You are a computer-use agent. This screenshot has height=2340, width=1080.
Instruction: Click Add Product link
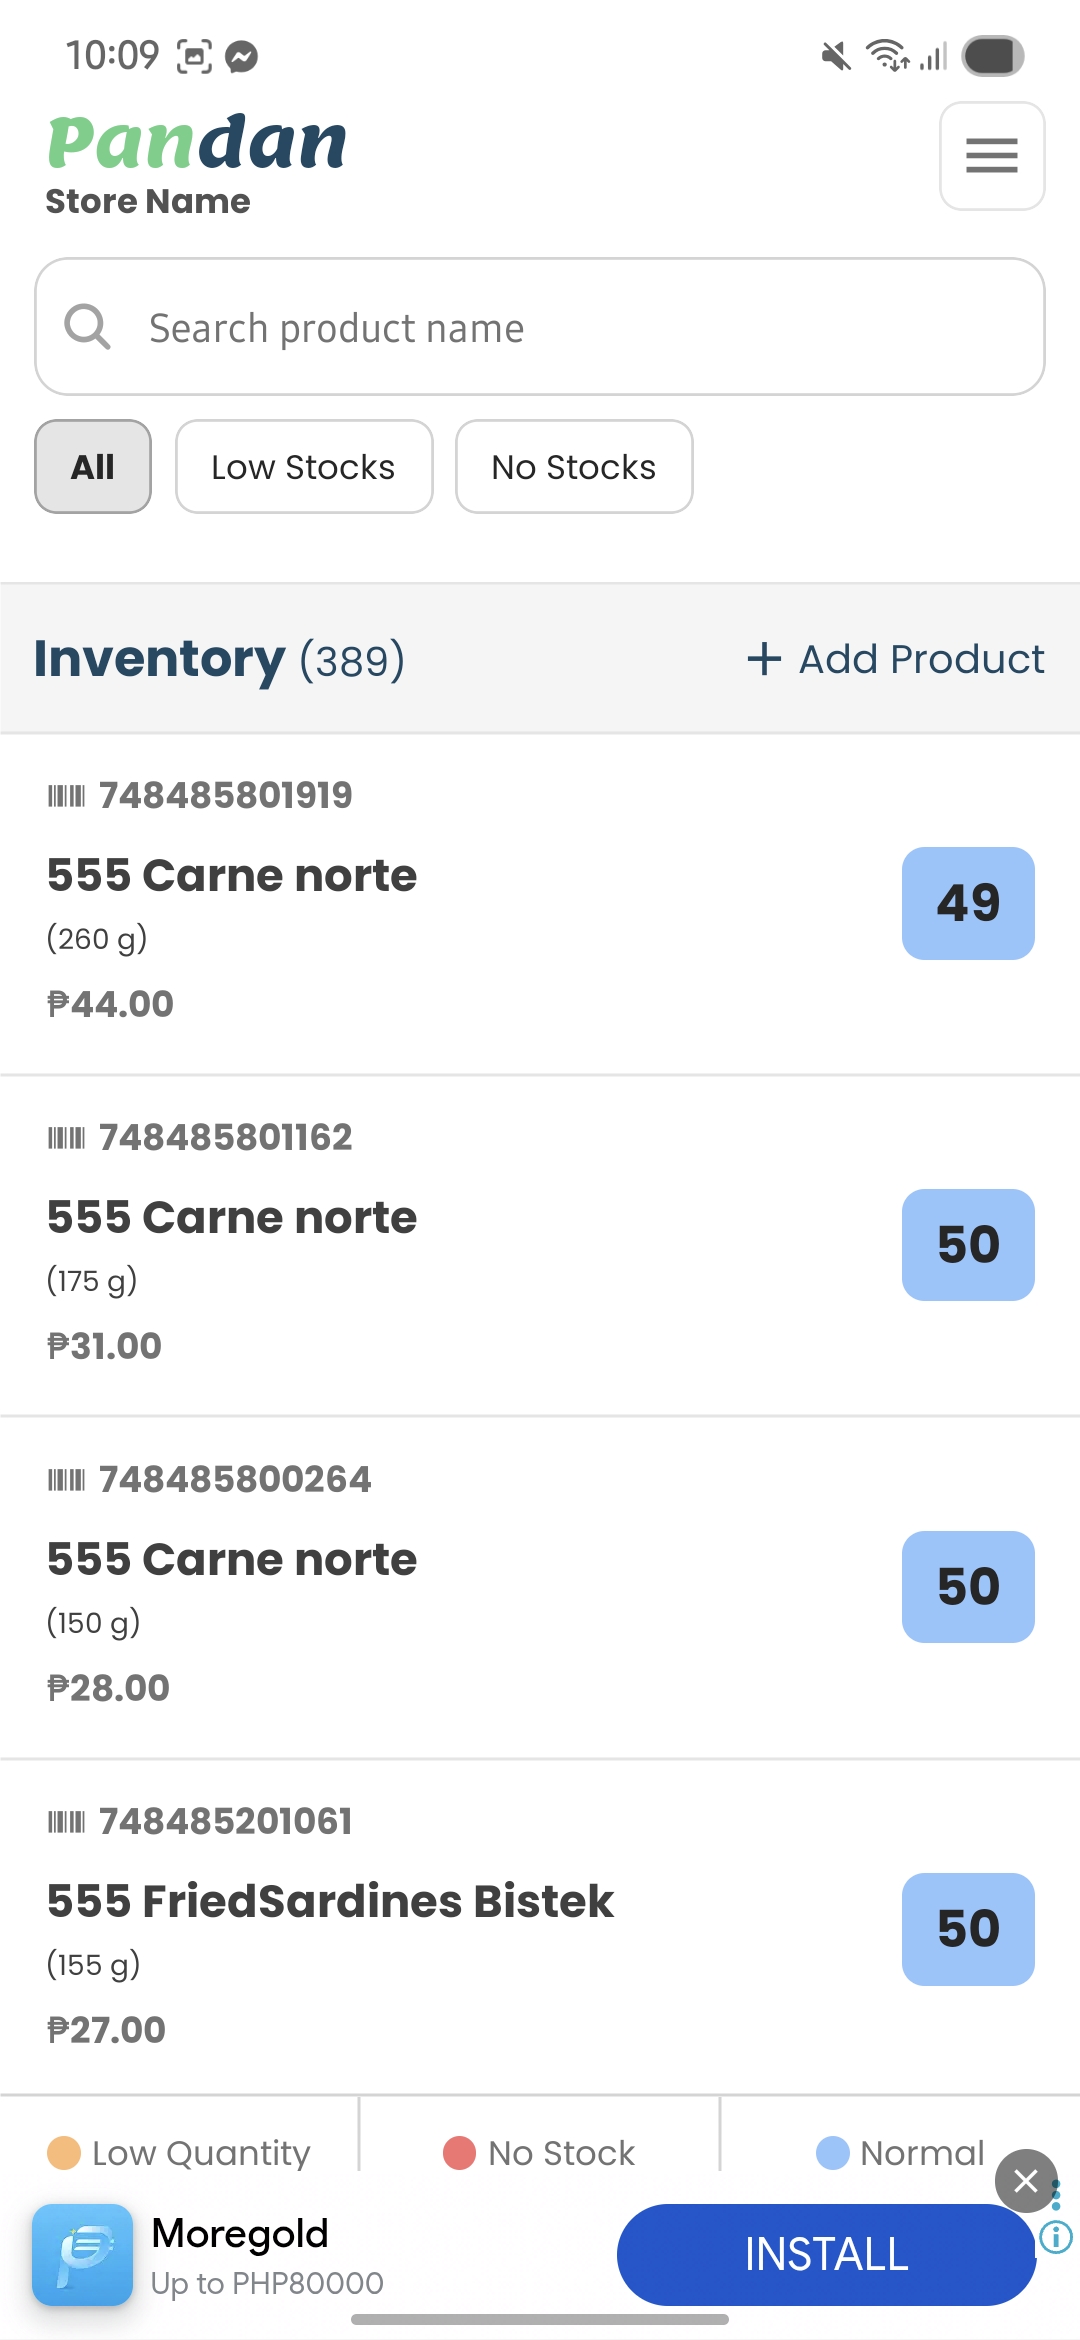coord(920,659)
